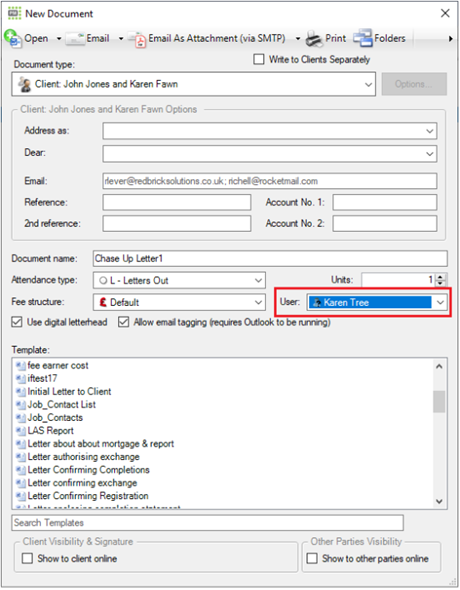Open the Folders toolbar icon
Viewport: 460px width, 590px height.
tap(363, 38)
